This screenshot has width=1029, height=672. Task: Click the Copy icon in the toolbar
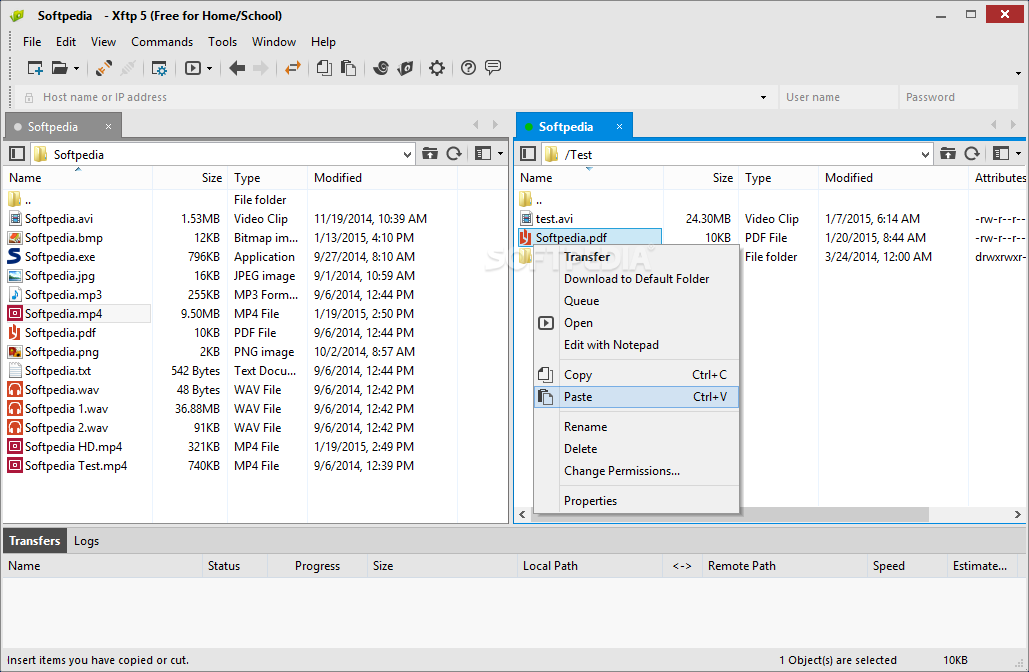(324, 68)
